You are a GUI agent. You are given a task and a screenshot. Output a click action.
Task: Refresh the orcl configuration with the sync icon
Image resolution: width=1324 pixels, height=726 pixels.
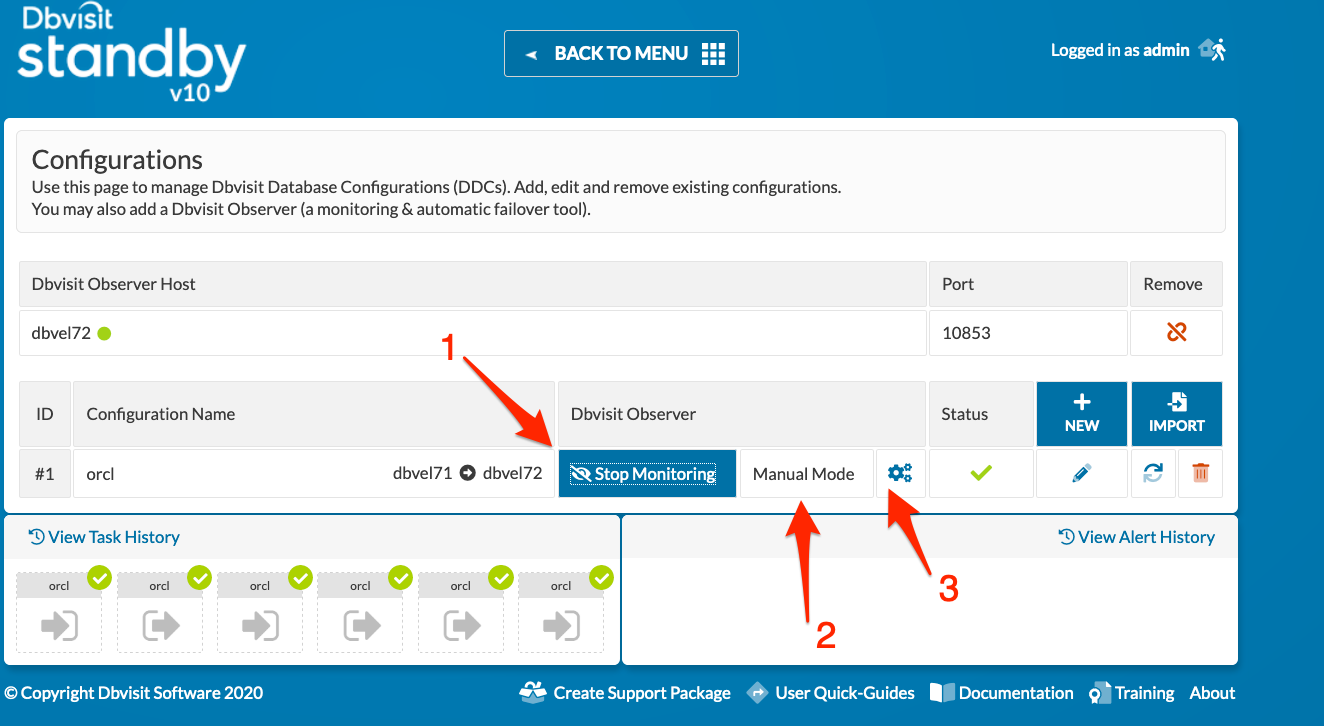click(x=1153, y=474)
